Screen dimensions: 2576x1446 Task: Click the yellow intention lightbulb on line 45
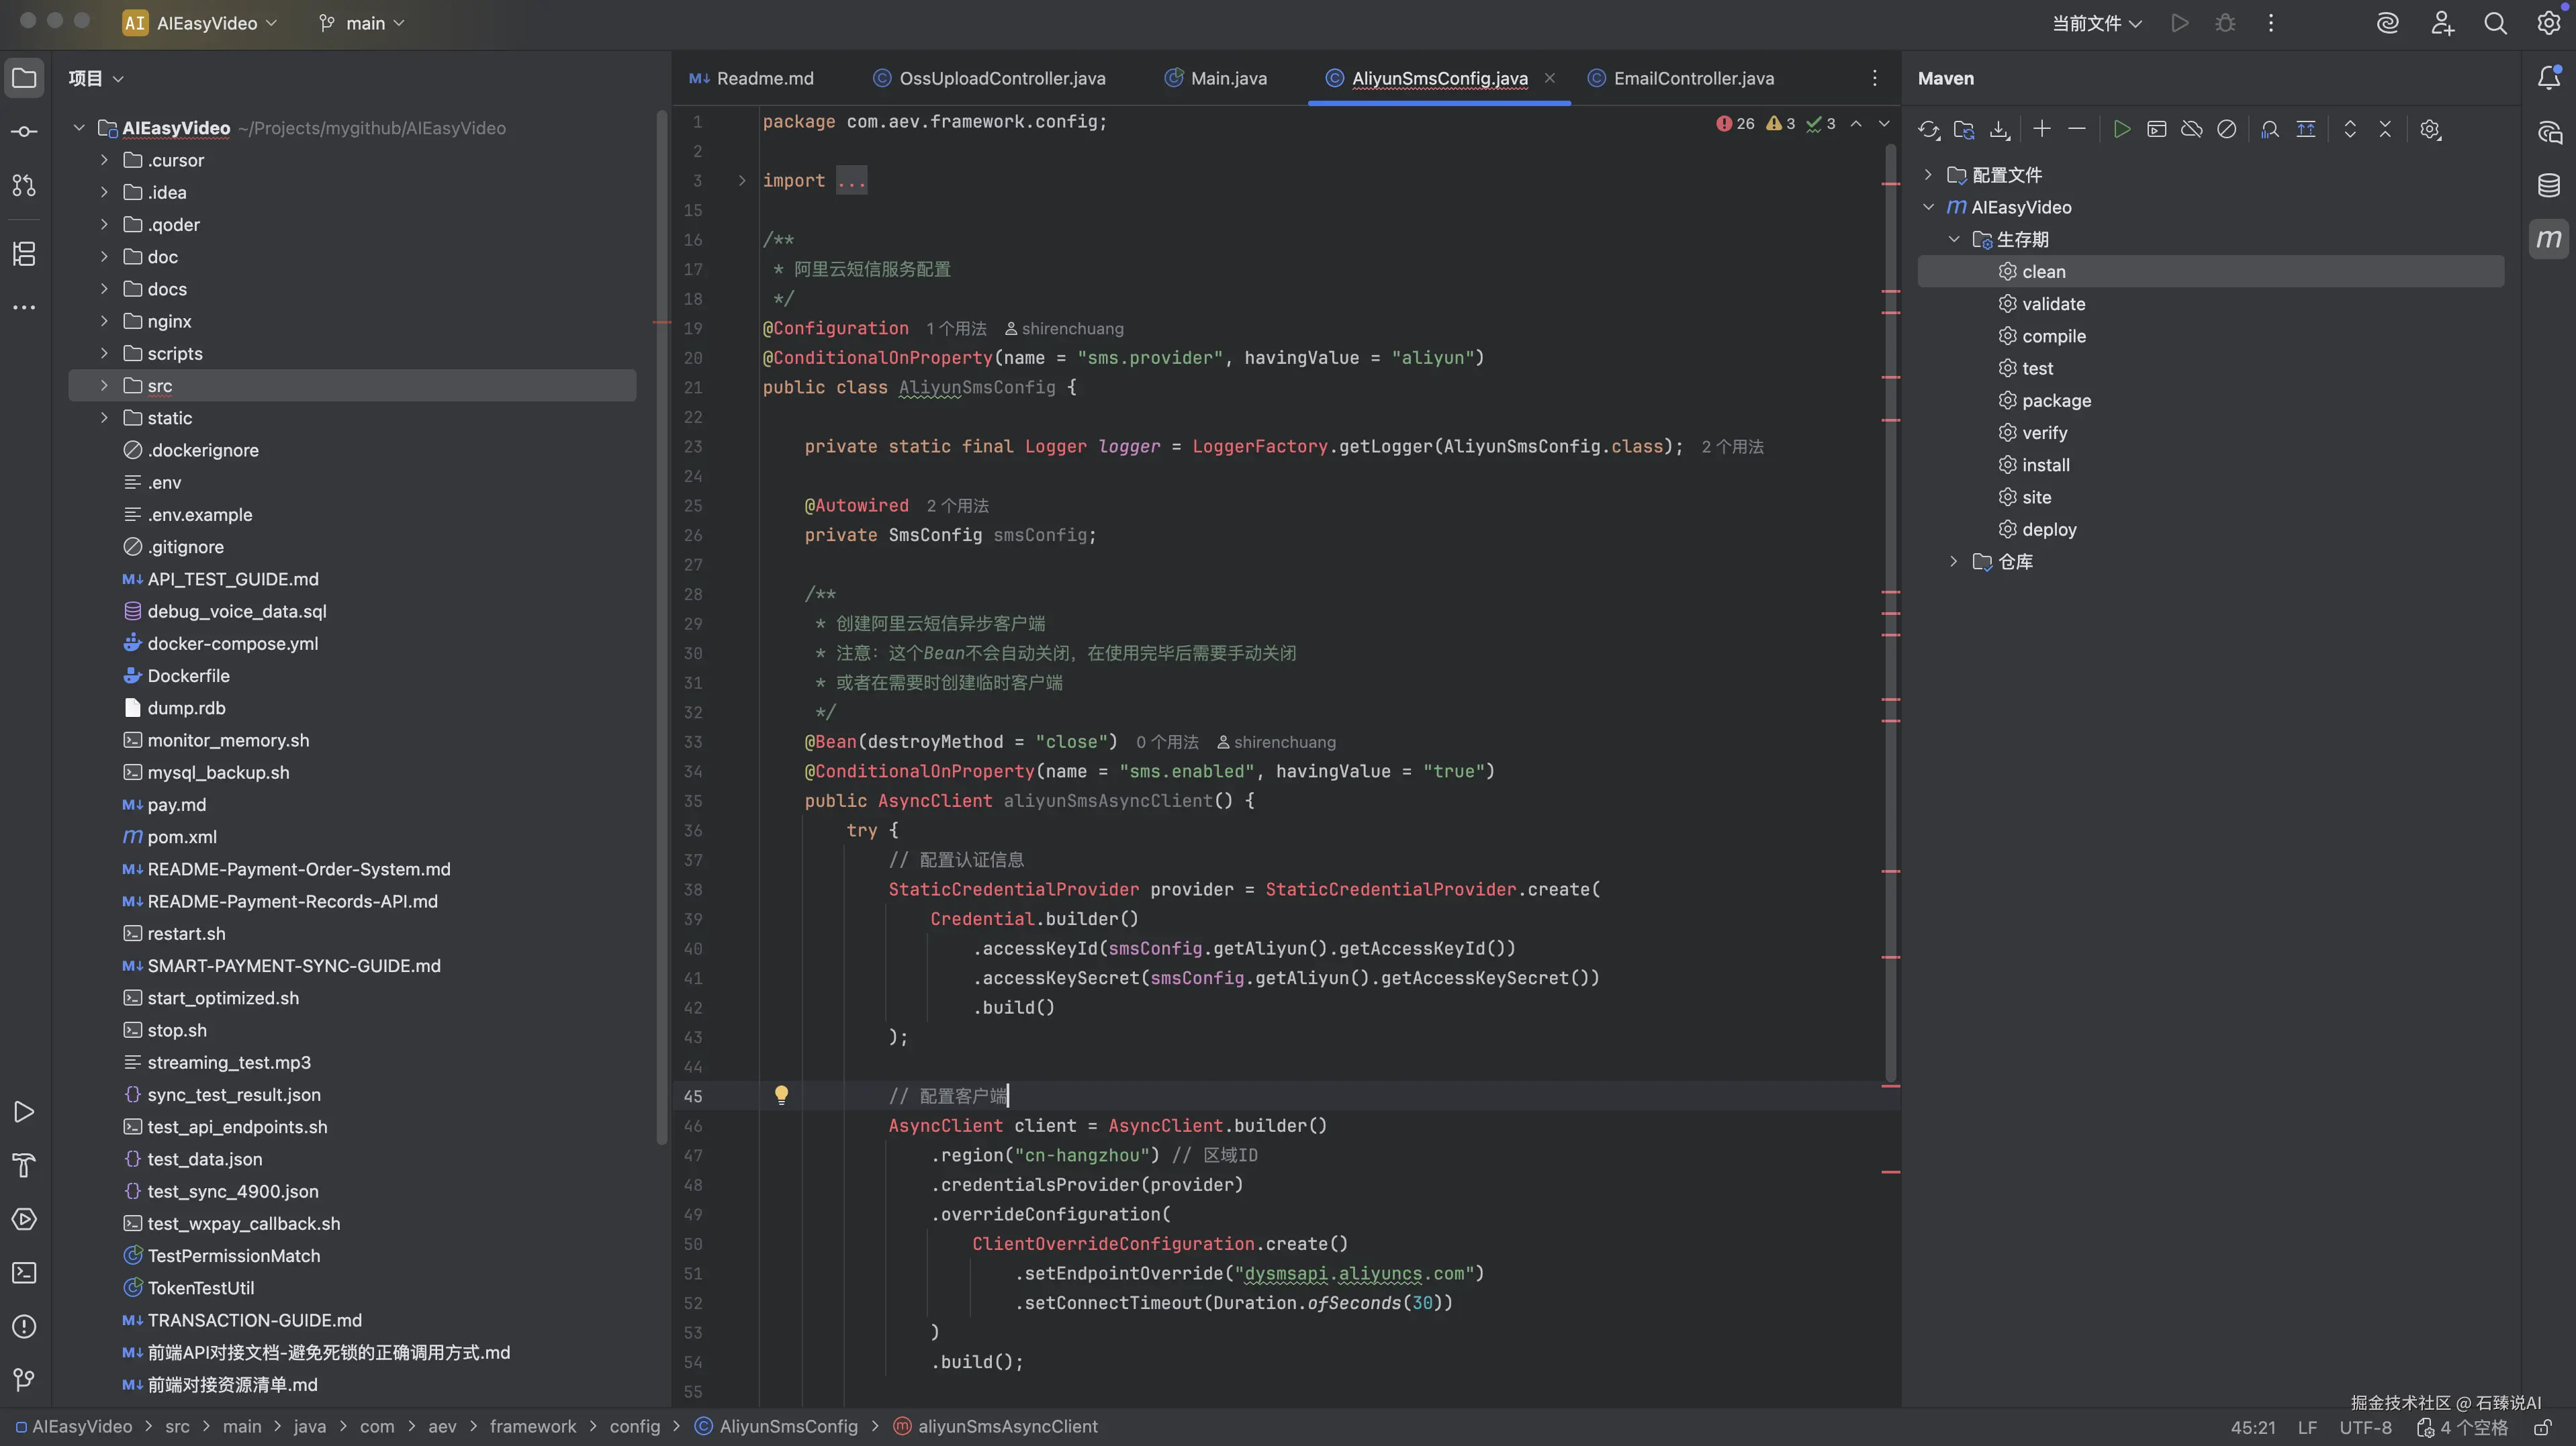(x=781, y=1095)
